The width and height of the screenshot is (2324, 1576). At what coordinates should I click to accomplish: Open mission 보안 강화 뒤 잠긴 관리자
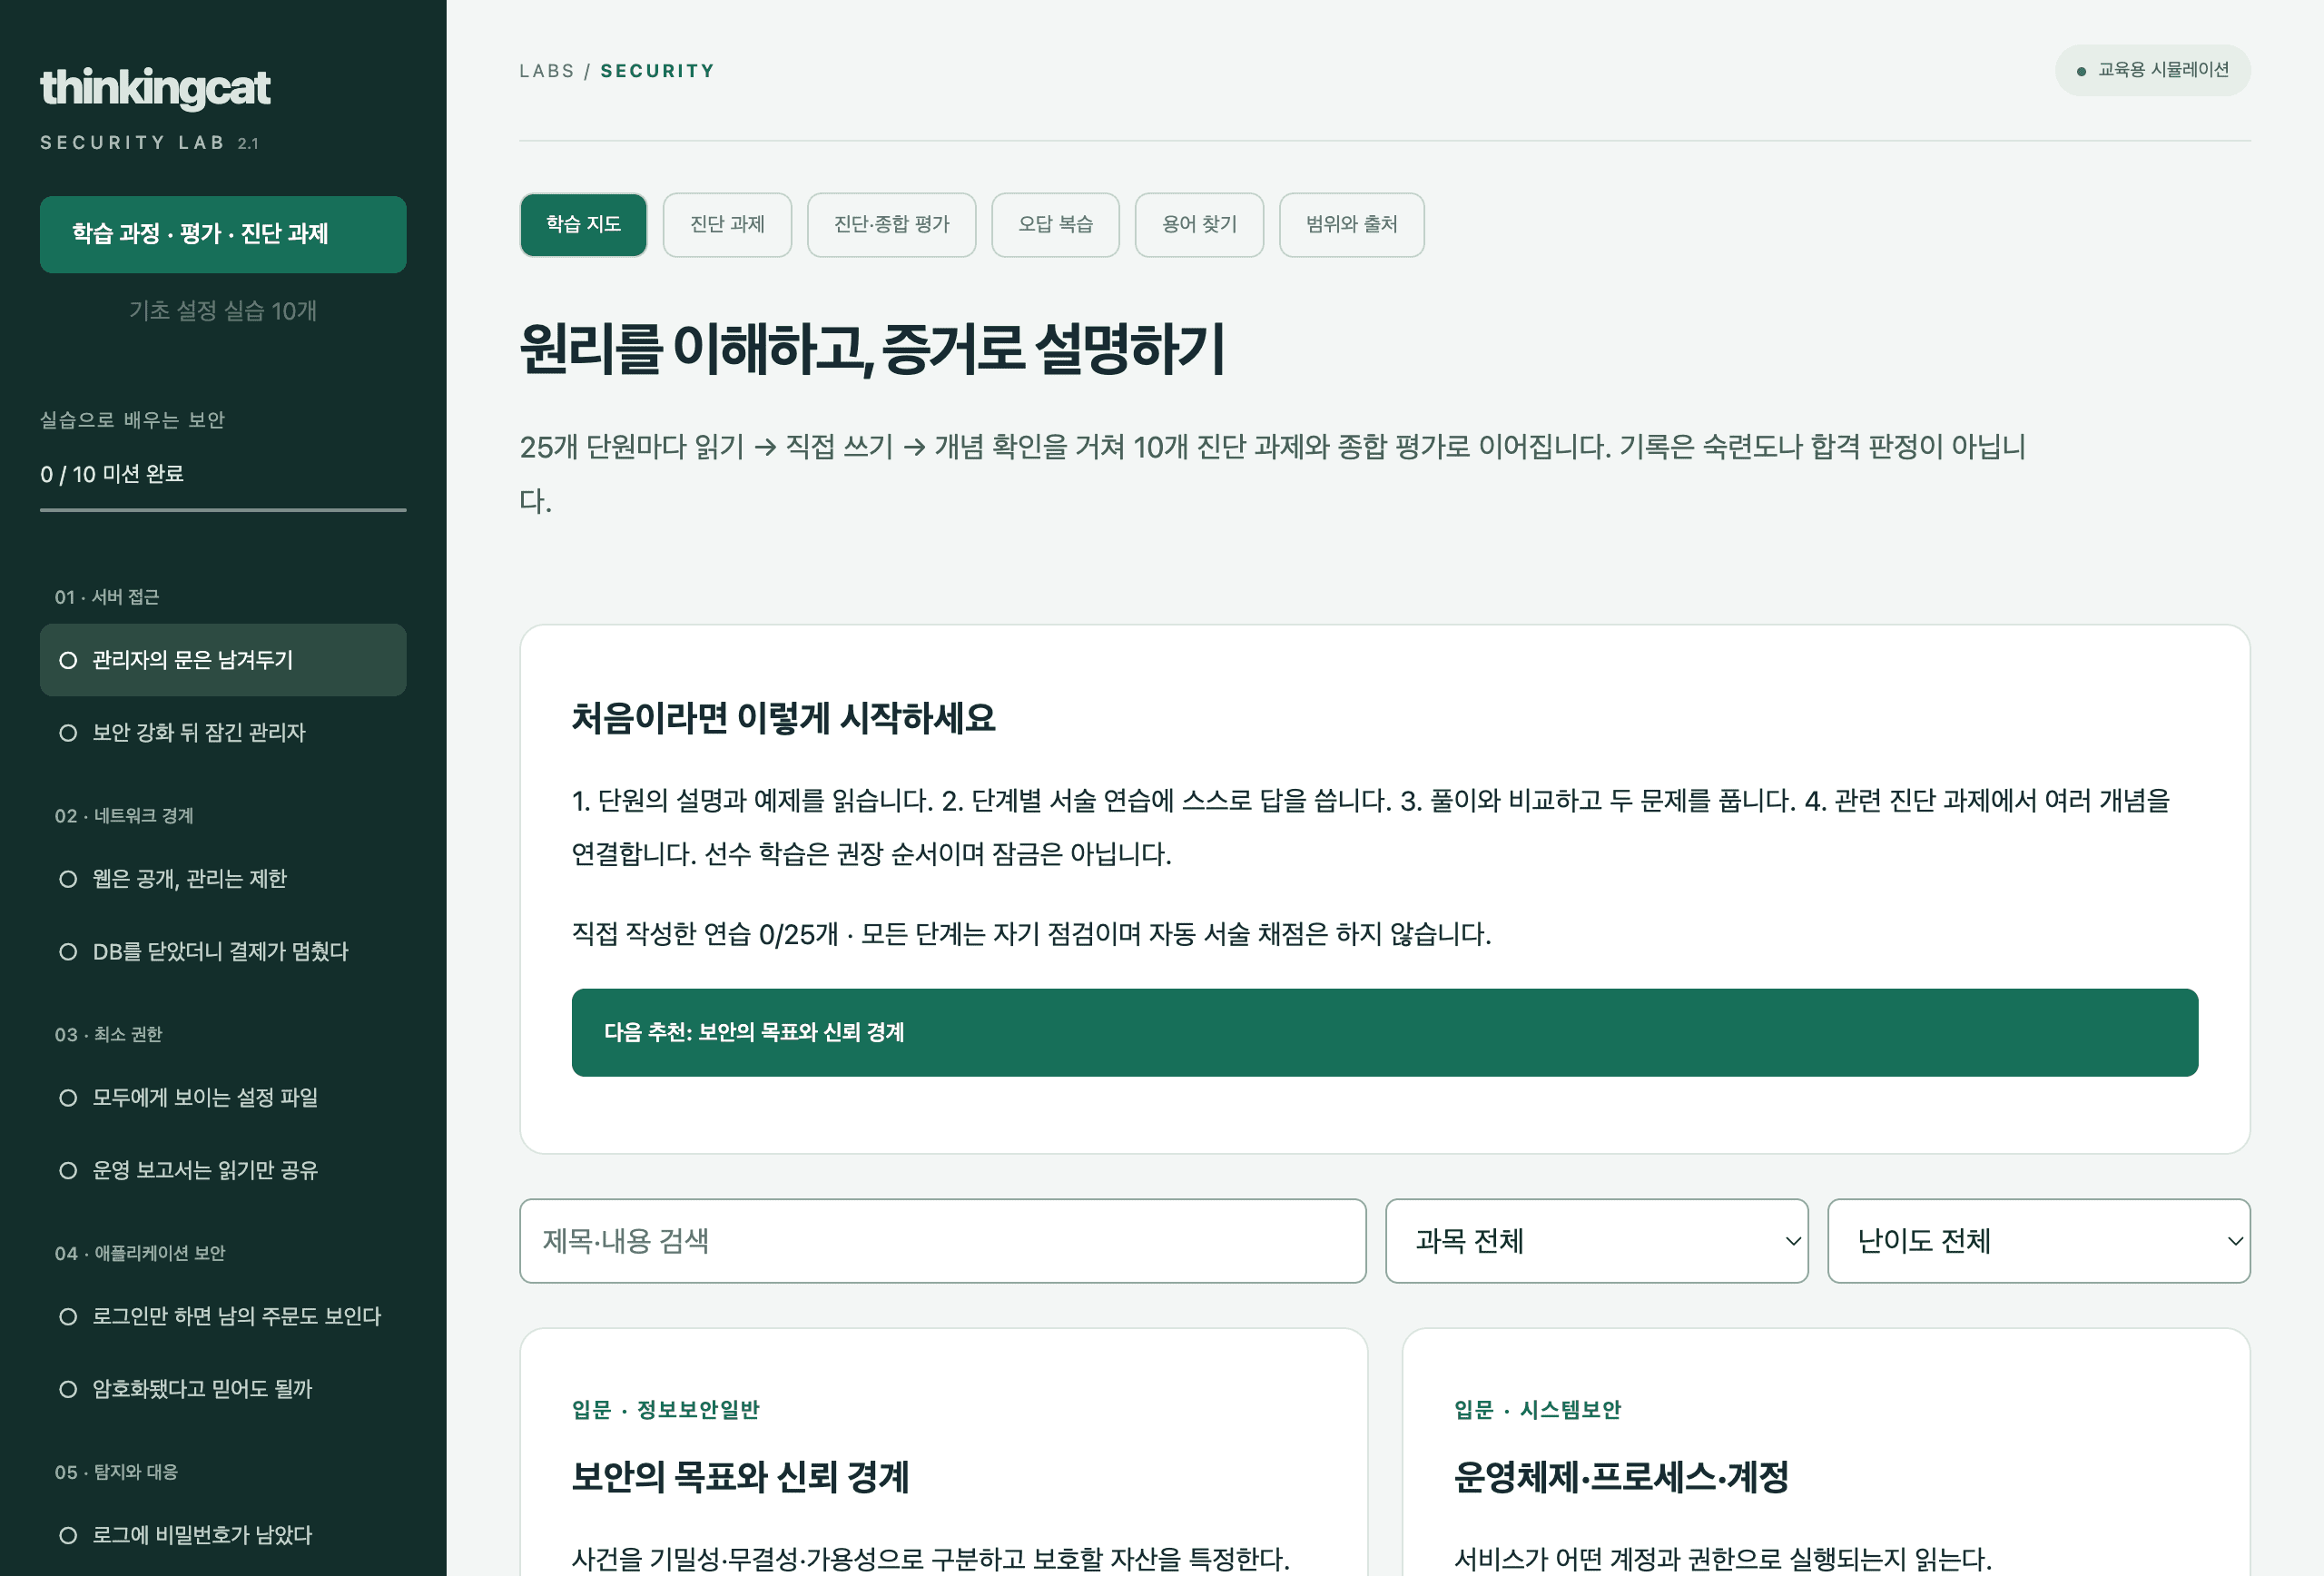tap(223, 733)
